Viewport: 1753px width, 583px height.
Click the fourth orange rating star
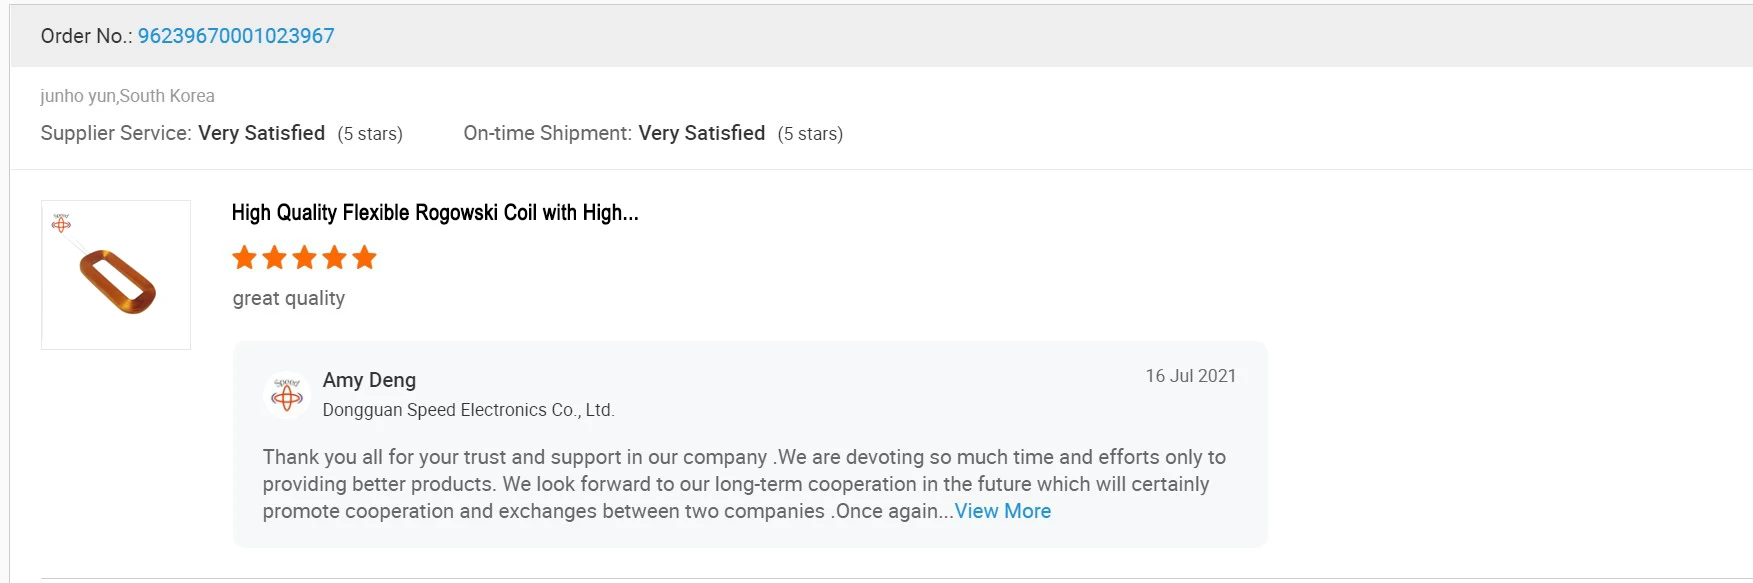pos(335,258)
